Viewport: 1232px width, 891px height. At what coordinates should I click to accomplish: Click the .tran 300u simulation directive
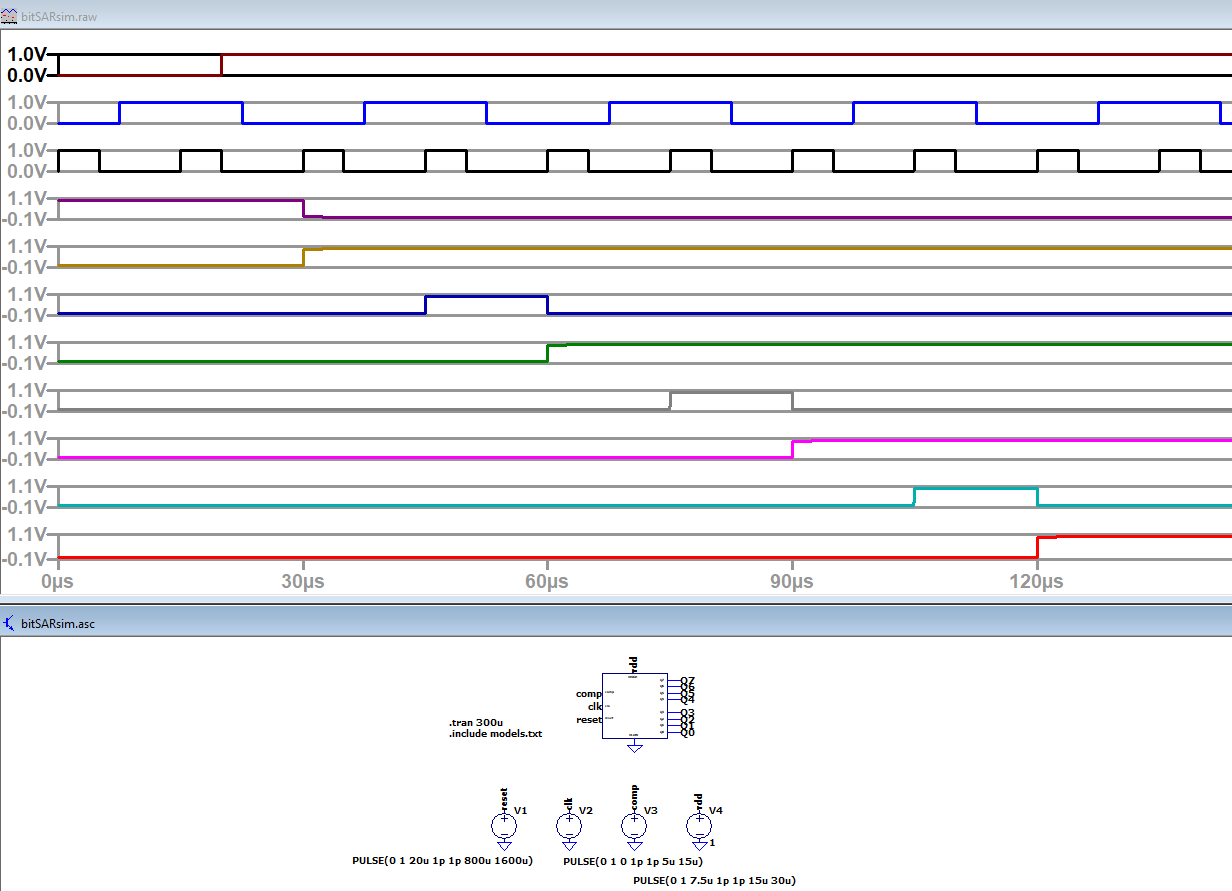pos(476,722)
